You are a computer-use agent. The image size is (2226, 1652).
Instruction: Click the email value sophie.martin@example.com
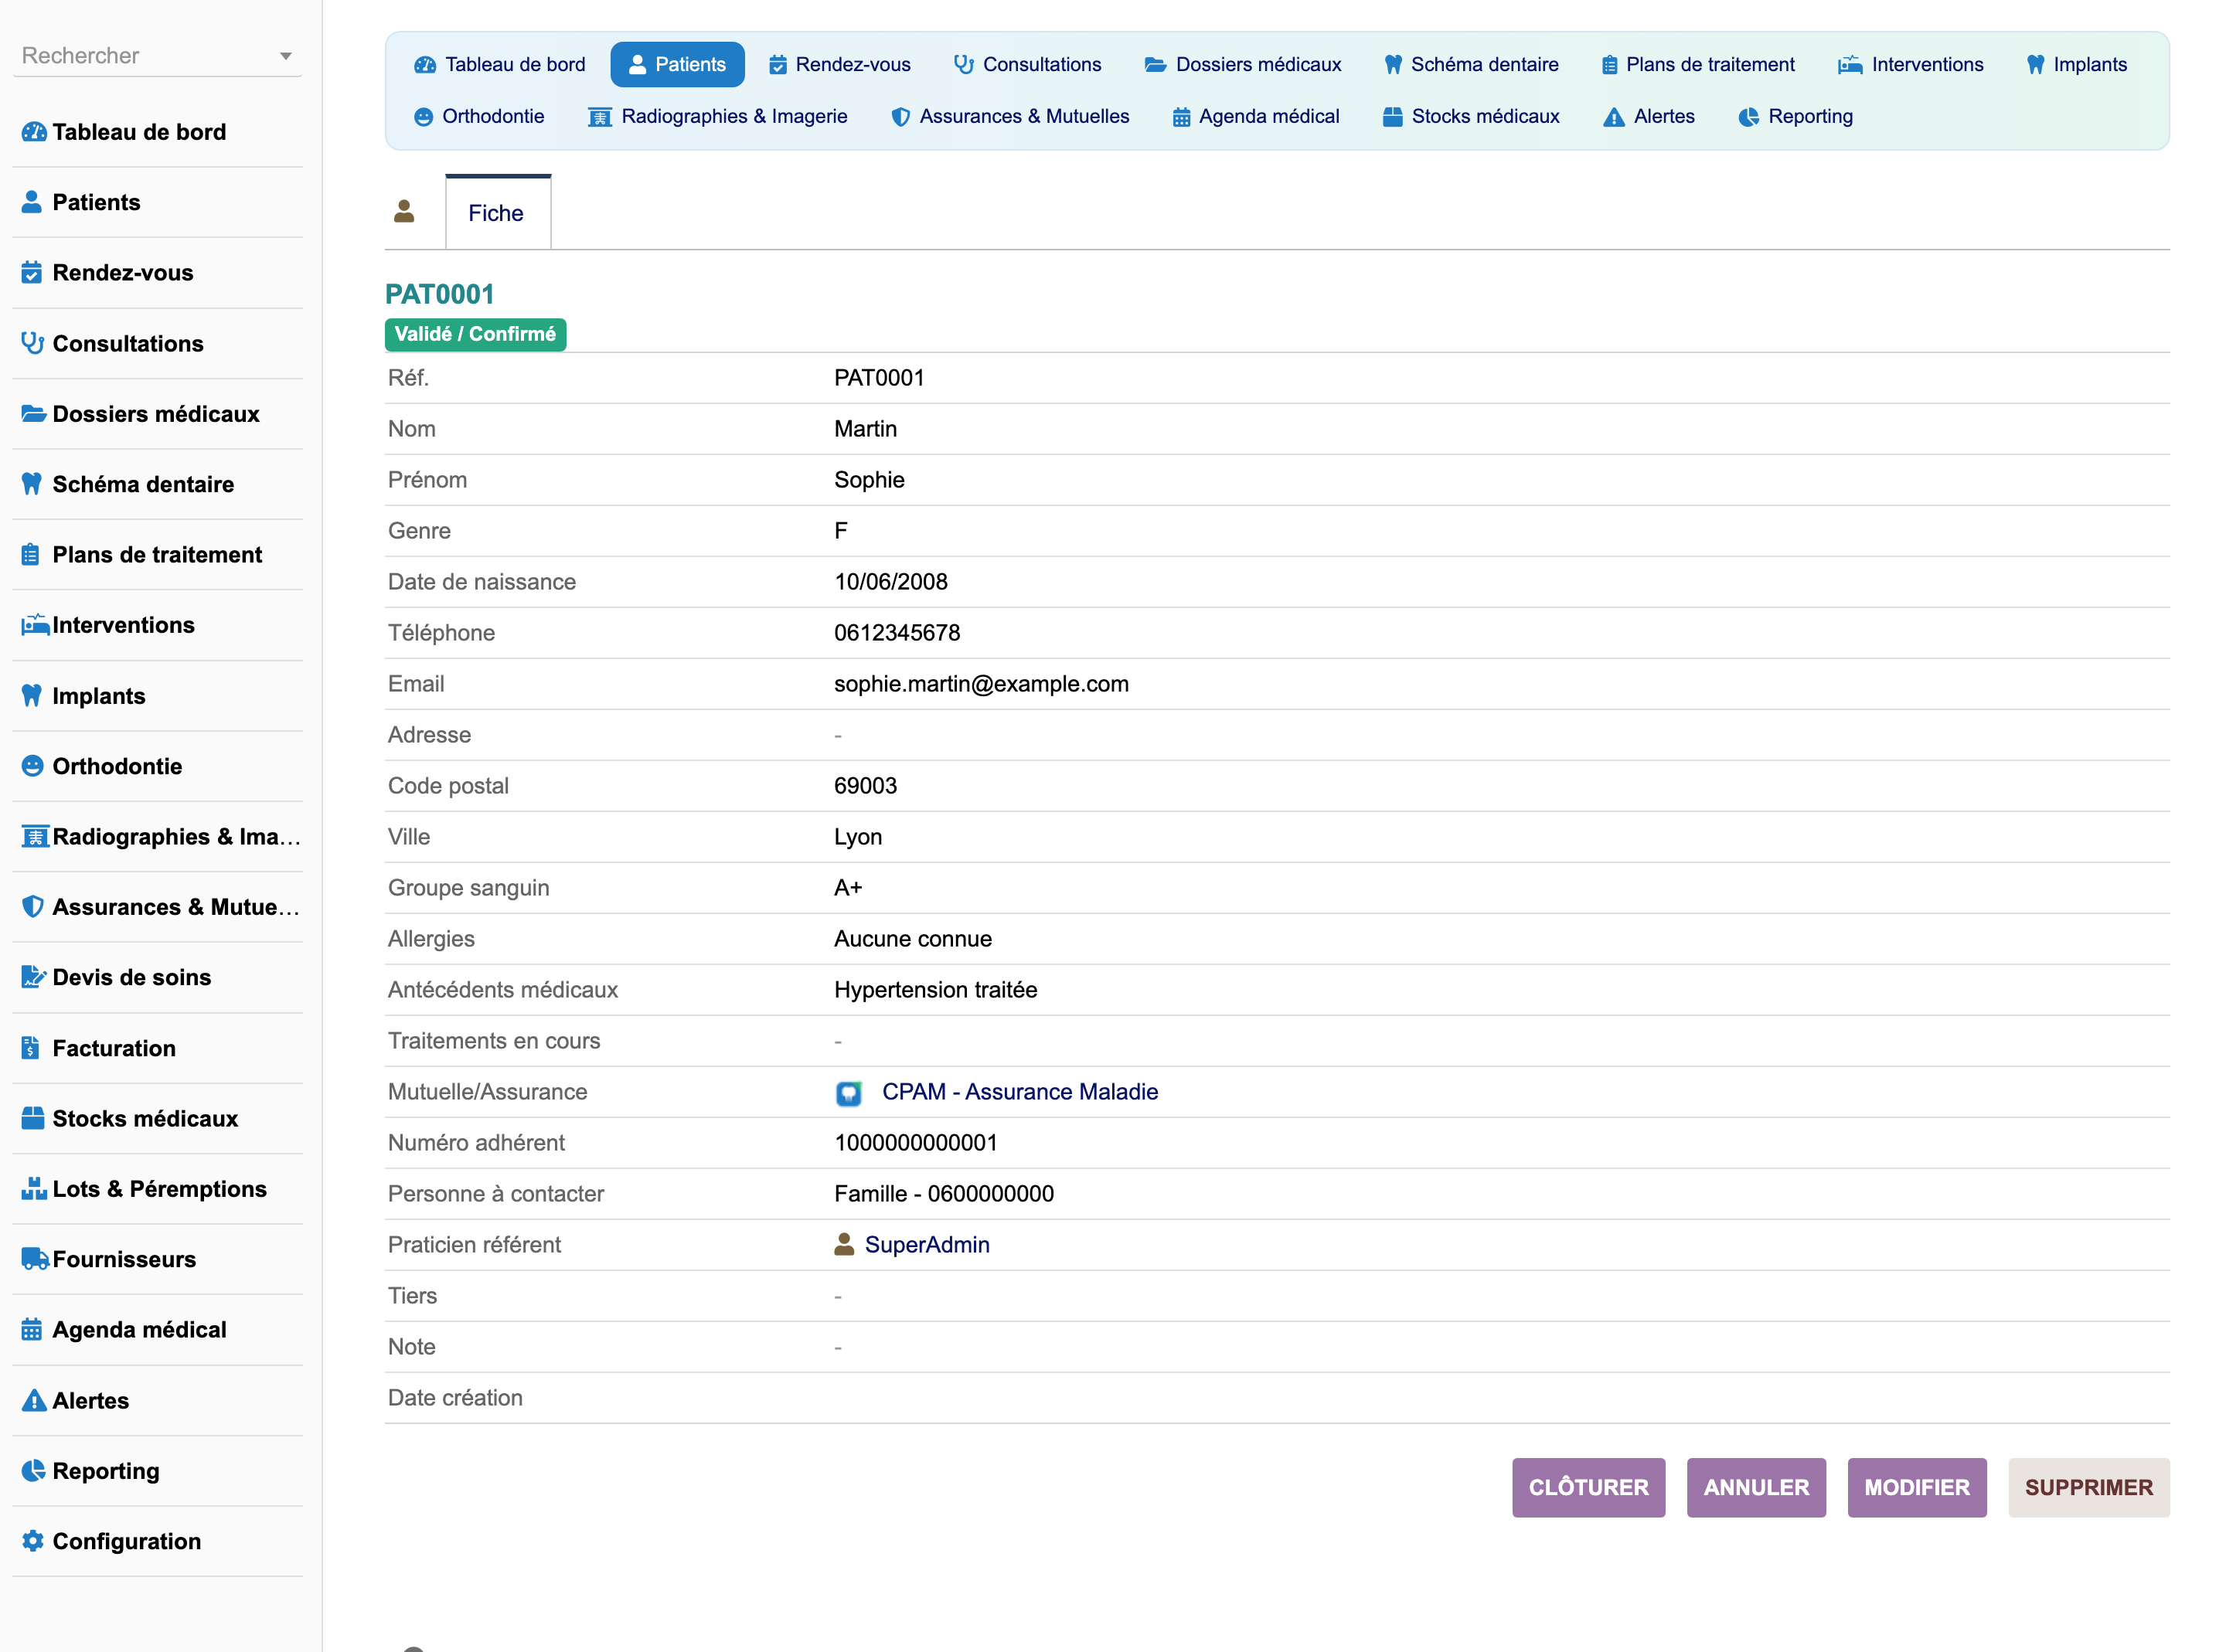pyautogui.click(x=982, y=684)
